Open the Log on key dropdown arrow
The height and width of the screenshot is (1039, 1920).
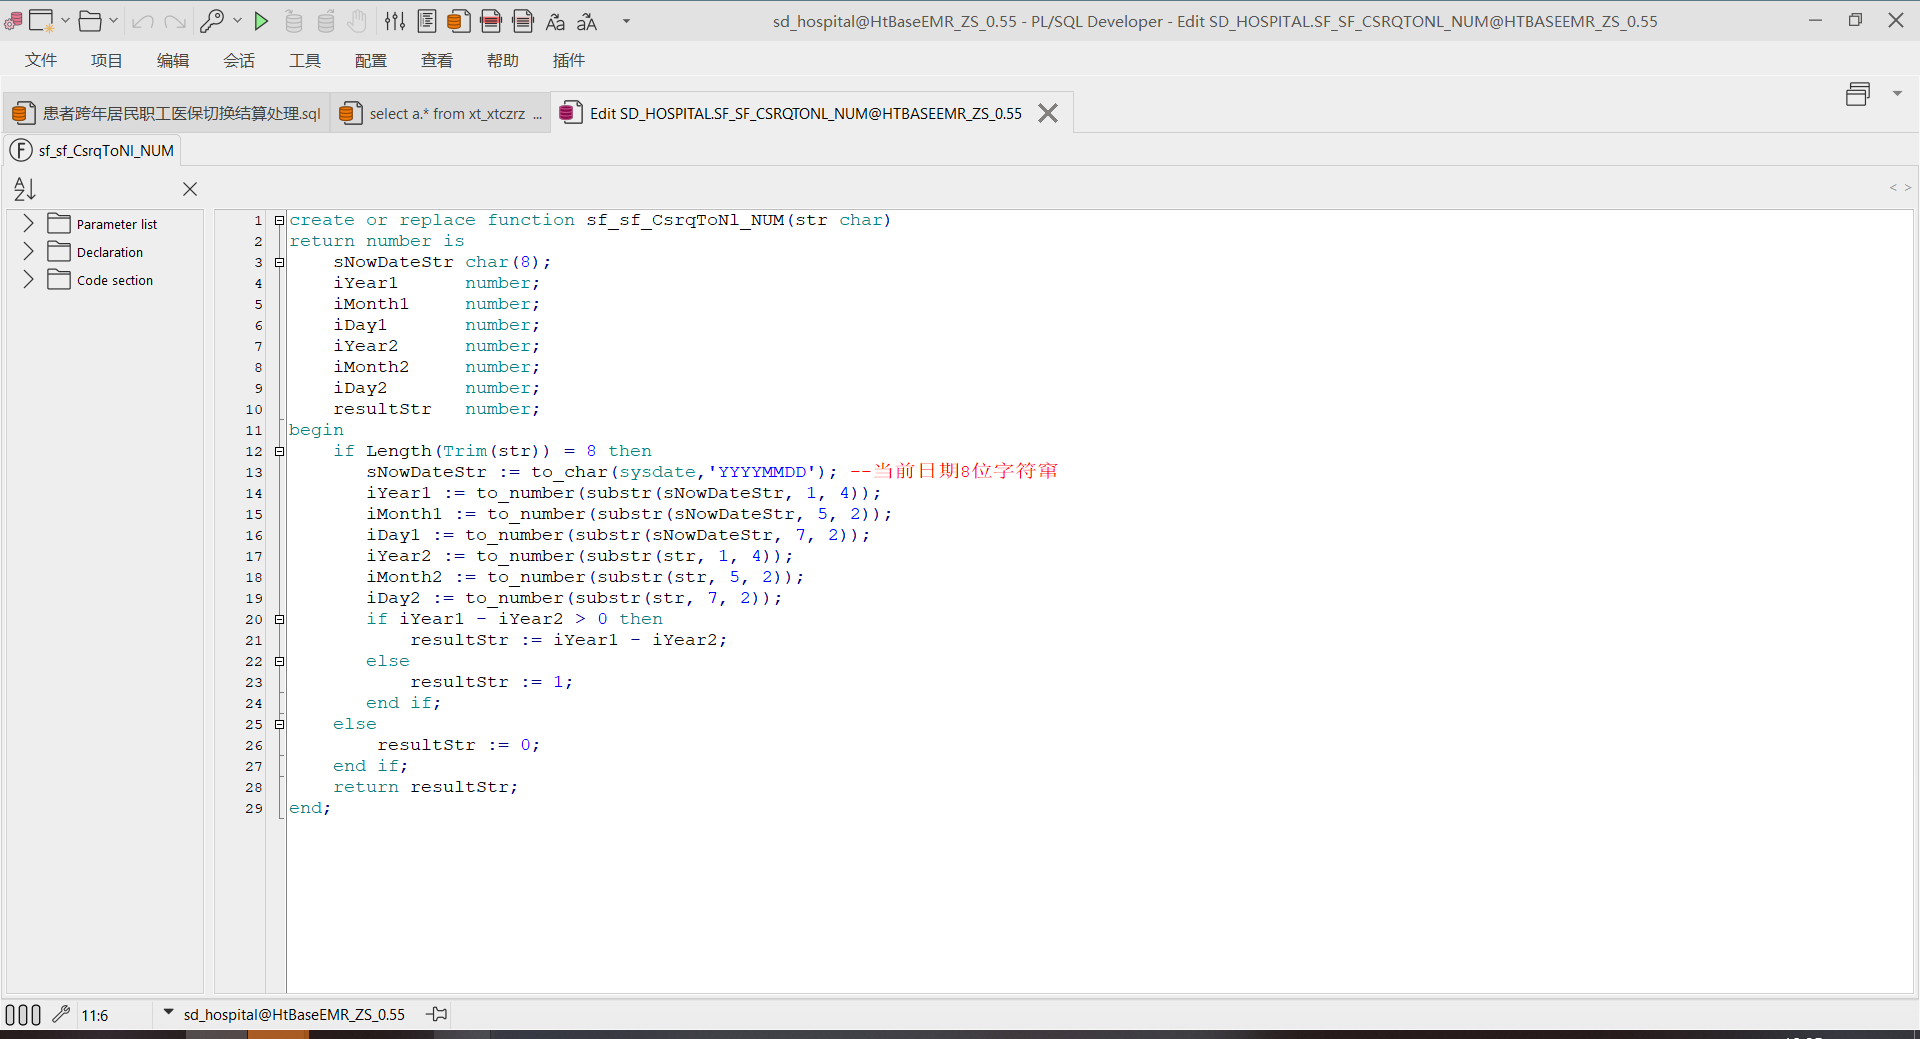(x=237, y=21)
